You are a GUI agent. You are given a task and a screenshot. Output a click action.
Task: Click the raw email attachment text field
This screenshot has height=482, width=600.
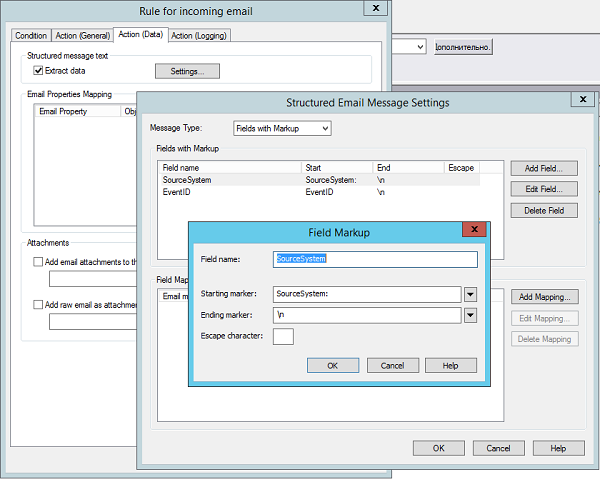click(93, 321)
